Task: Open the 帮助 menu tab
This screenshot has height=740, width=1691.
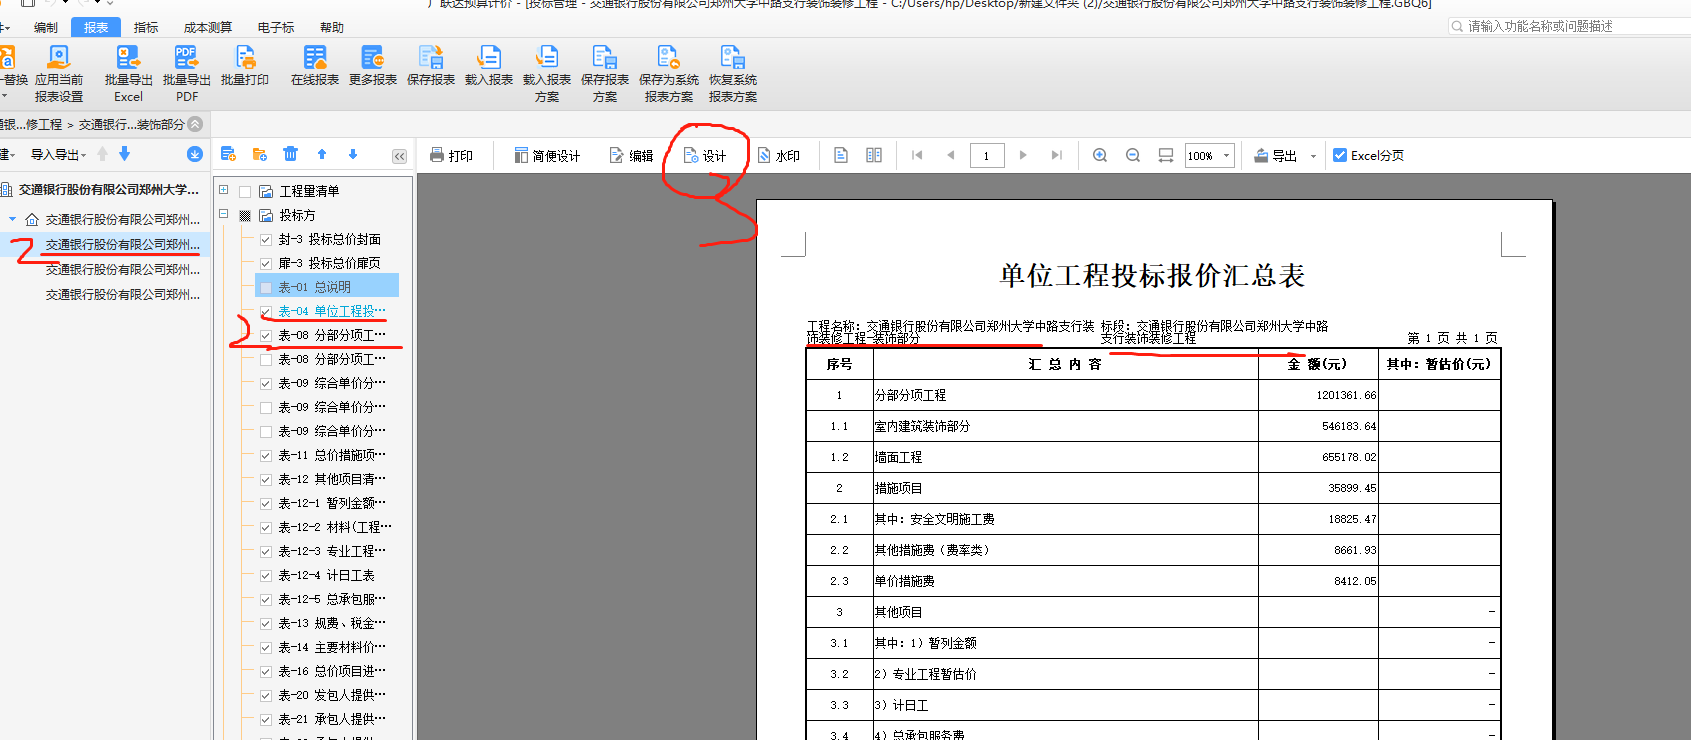Action: [332, 27]
